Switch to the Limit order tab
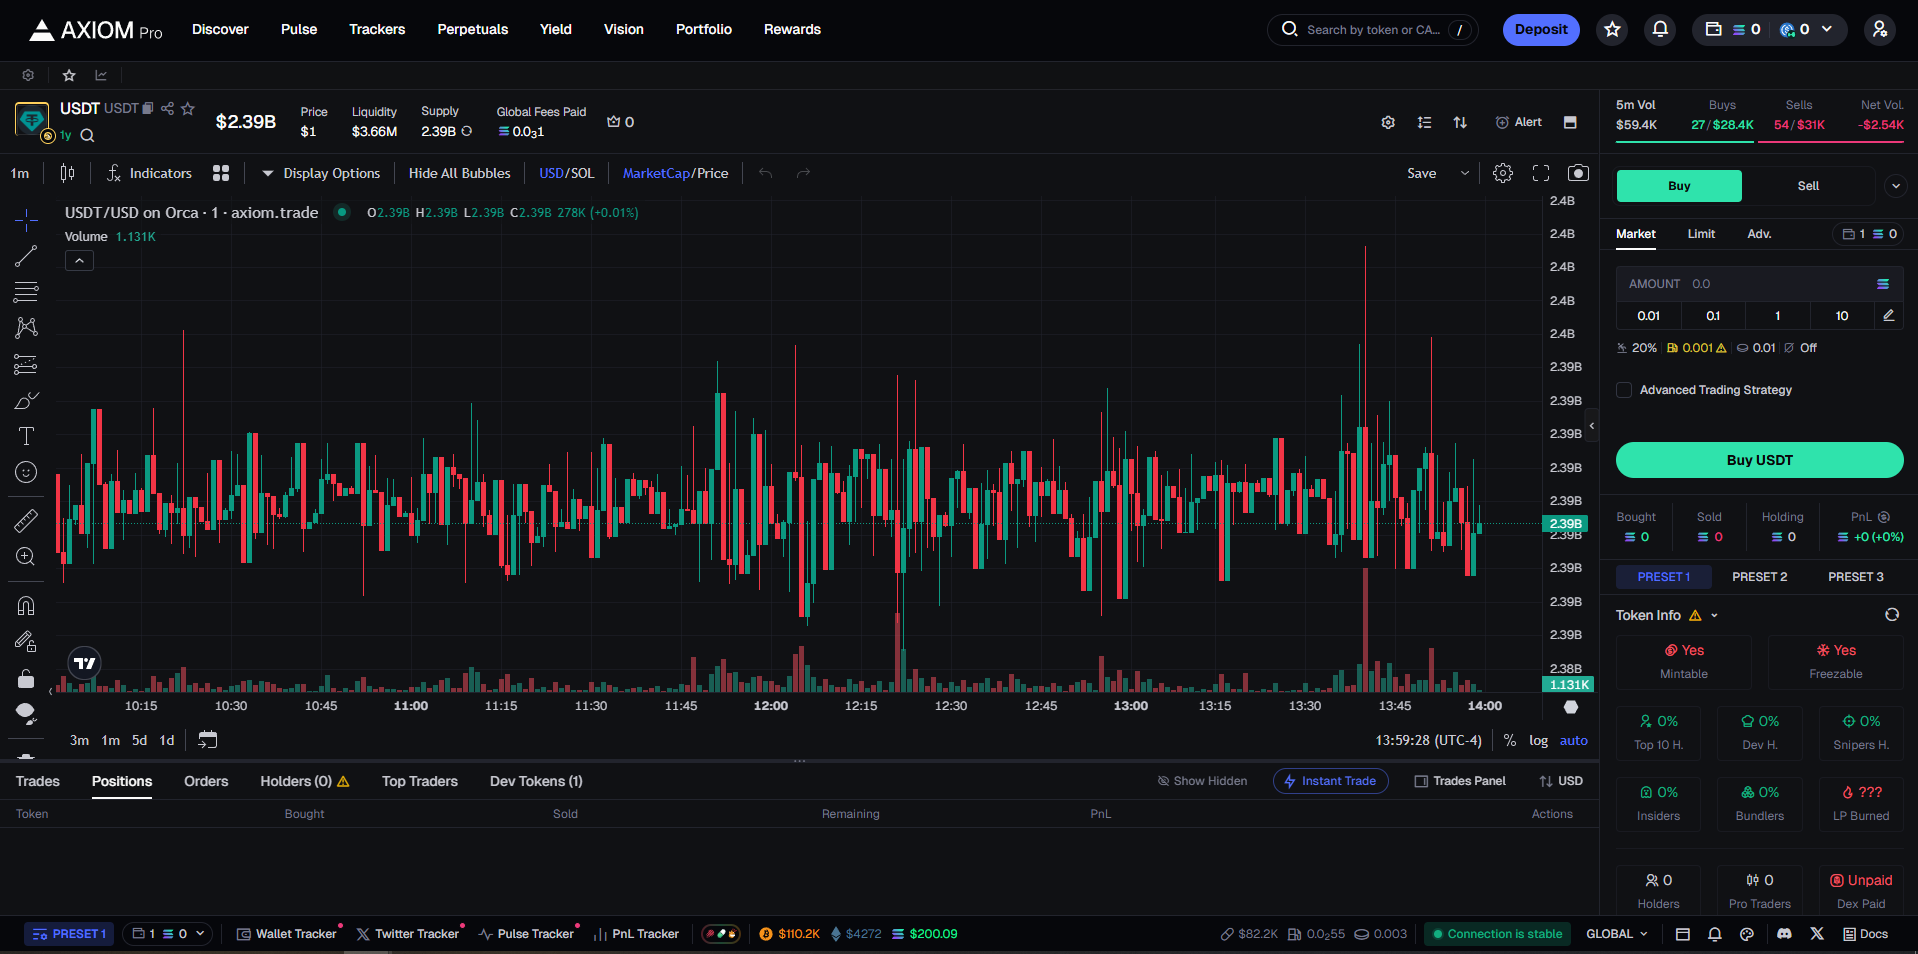 point(1701,234)
